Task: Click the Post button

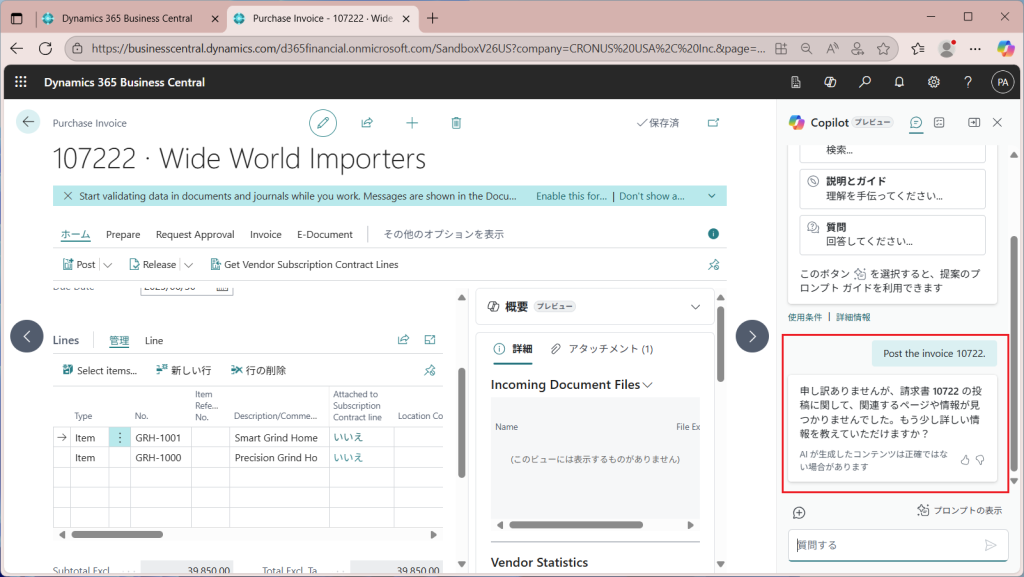Action: tap(79, 264)
